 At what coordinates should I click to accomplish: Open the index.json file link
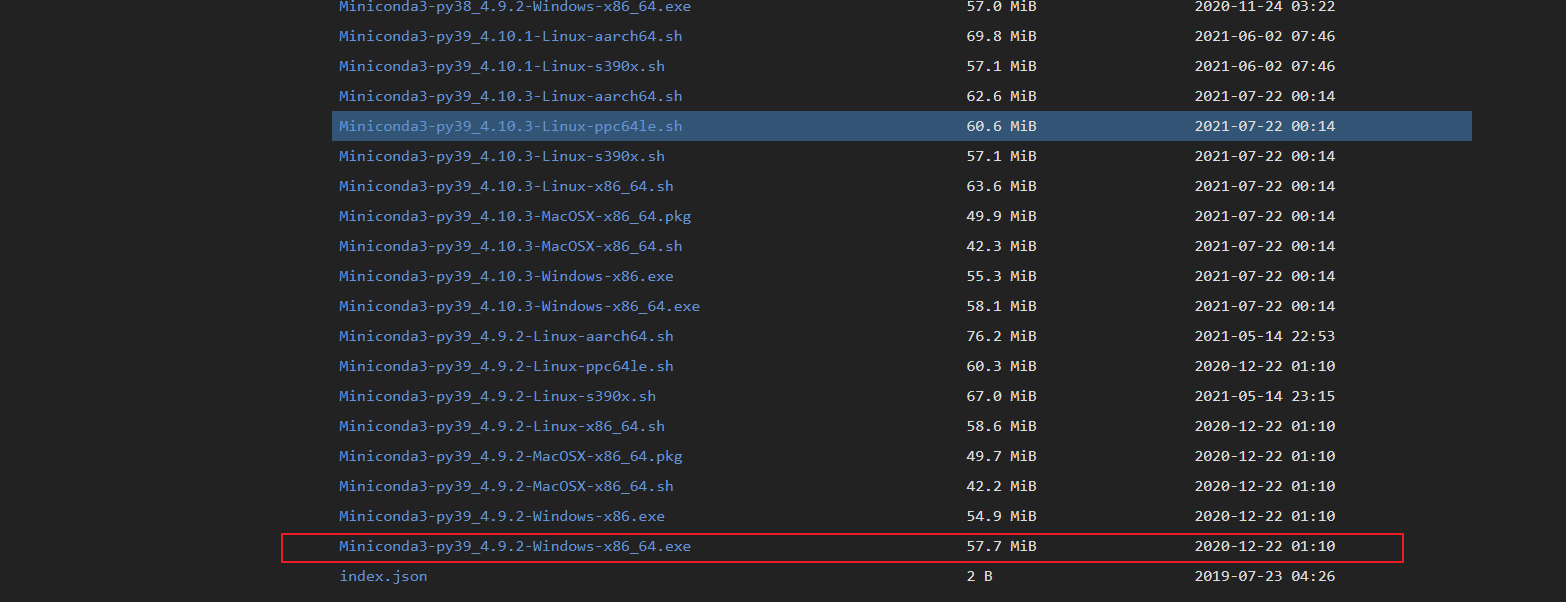(383, 576)
